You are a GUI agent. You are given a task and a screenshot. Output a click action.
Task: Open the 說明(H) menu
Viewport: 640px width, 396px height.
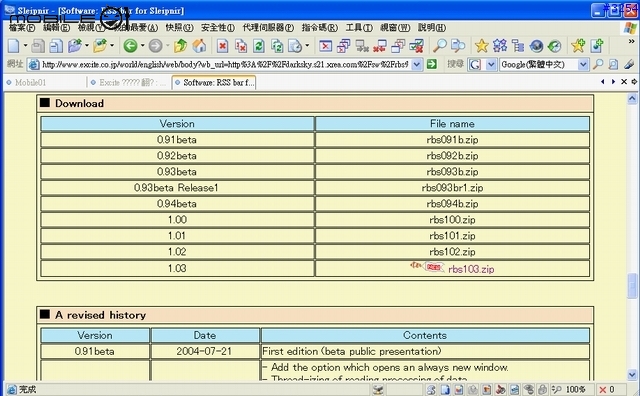click(x=432, y=28)
